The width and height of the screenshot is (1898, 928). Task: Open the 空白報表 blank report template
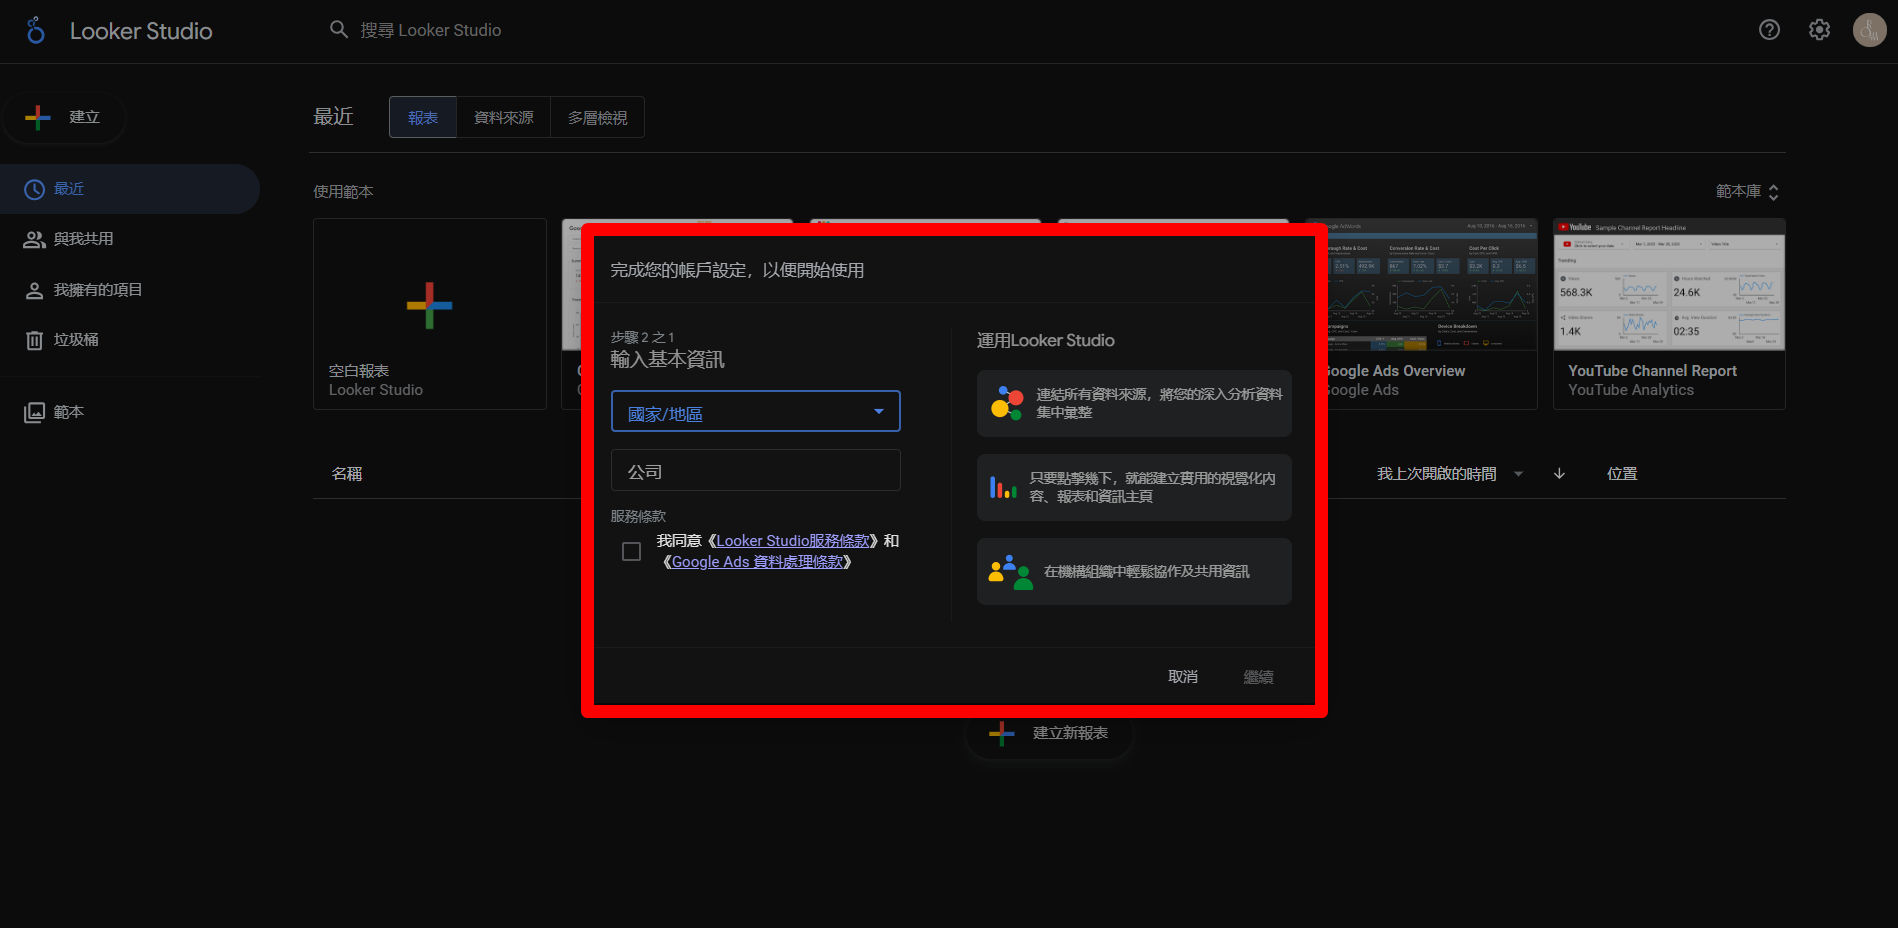[x=430, y=314]
